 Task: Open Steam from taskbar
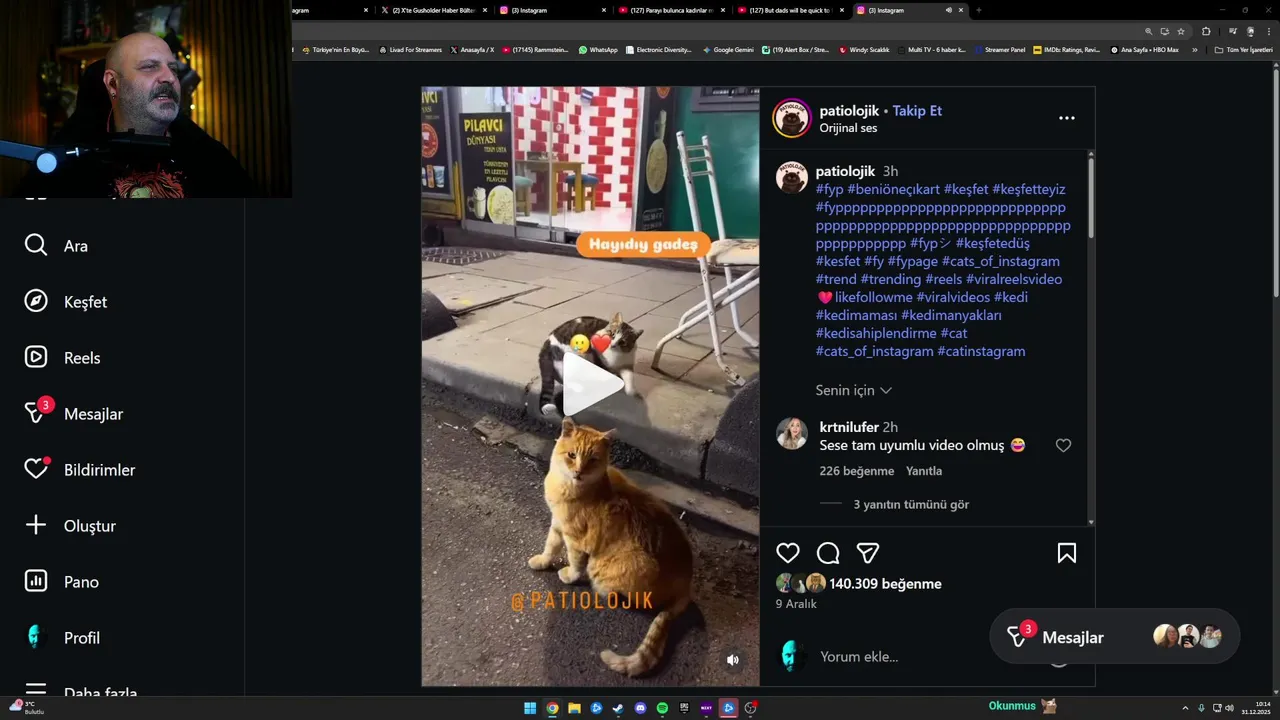618,708
